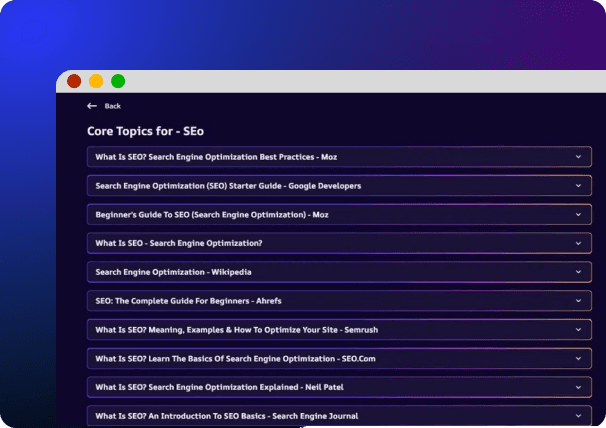Select SEO: The Complete Guide For Beginners title

tap(188, 301)
